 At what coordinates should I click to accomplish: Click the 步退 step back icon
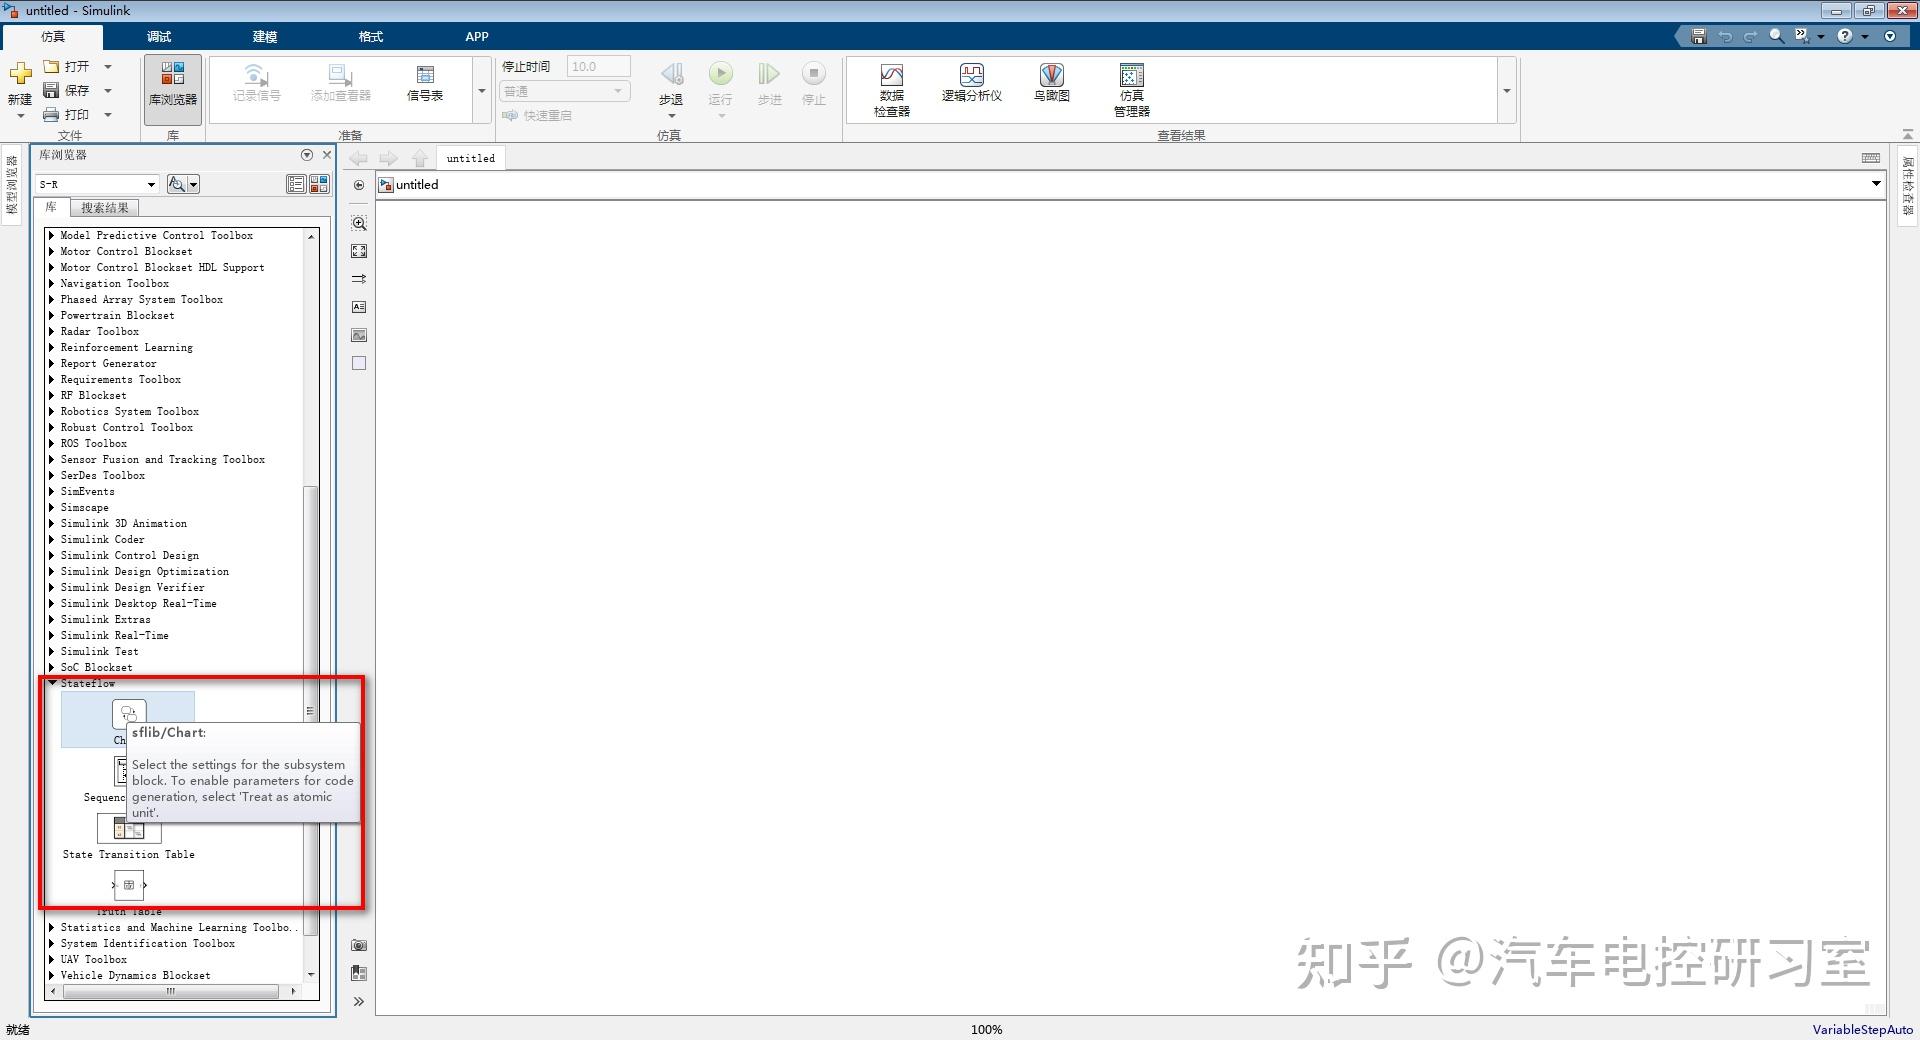(x=671, y=75)
